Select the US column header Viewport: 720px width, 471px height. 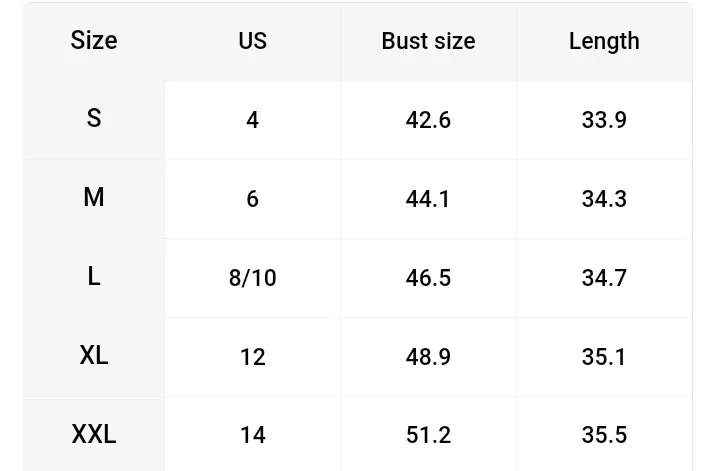tap(253, 41)
